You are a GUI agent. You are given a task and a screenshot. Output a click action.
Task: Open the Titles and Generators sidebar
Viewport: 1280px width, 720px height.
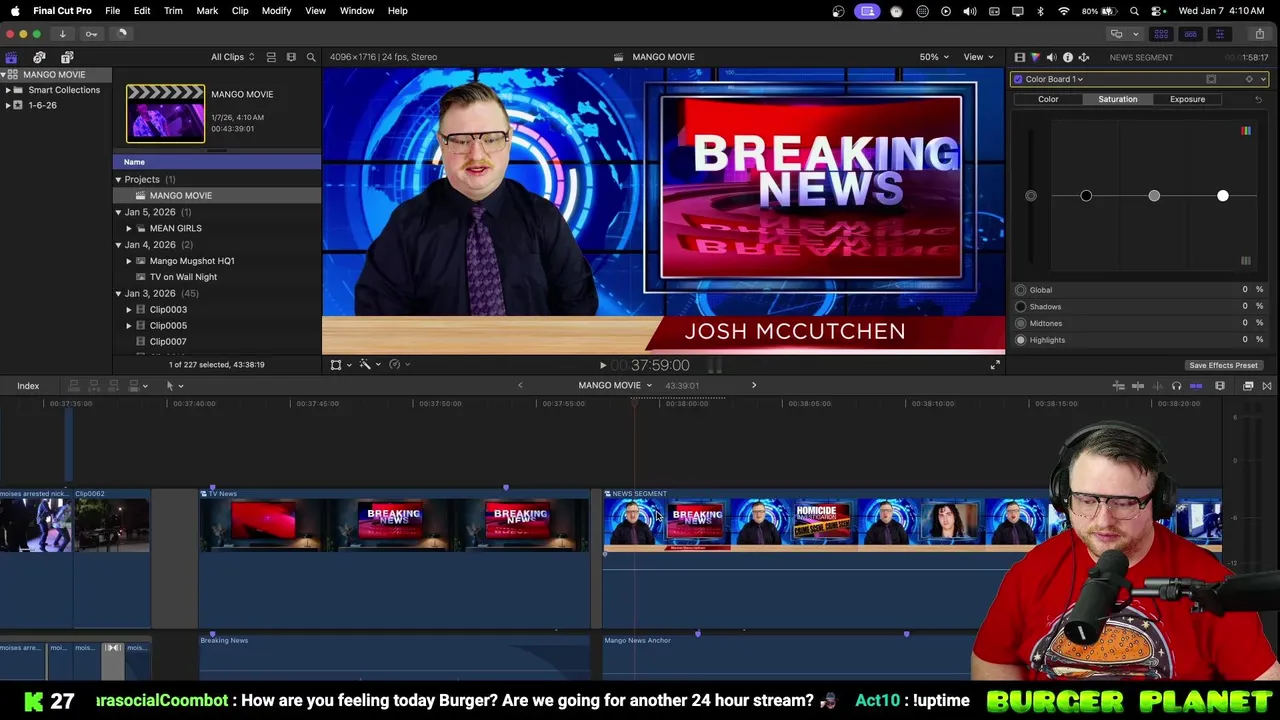pos(67,57)
